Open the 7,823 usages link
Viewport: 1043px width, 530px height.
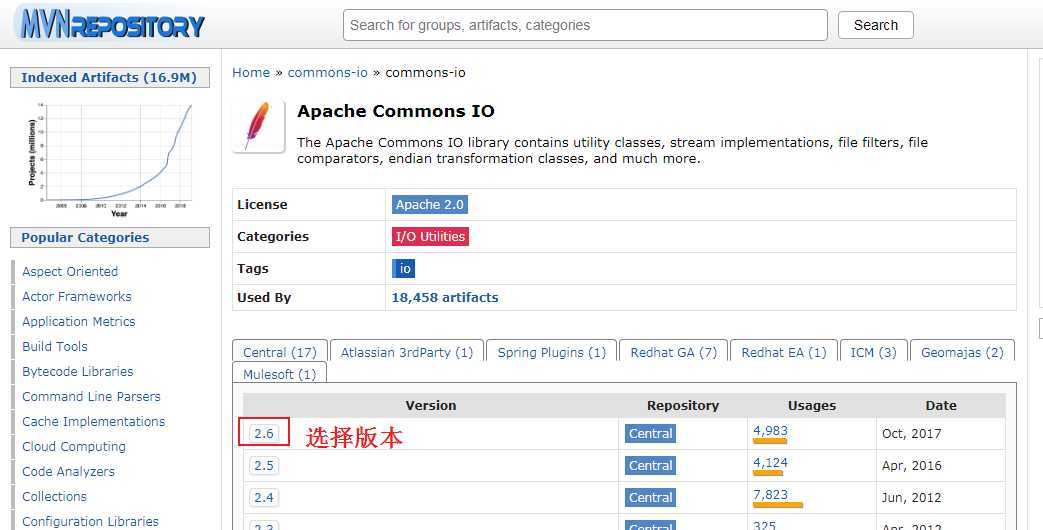coord(770,495)
